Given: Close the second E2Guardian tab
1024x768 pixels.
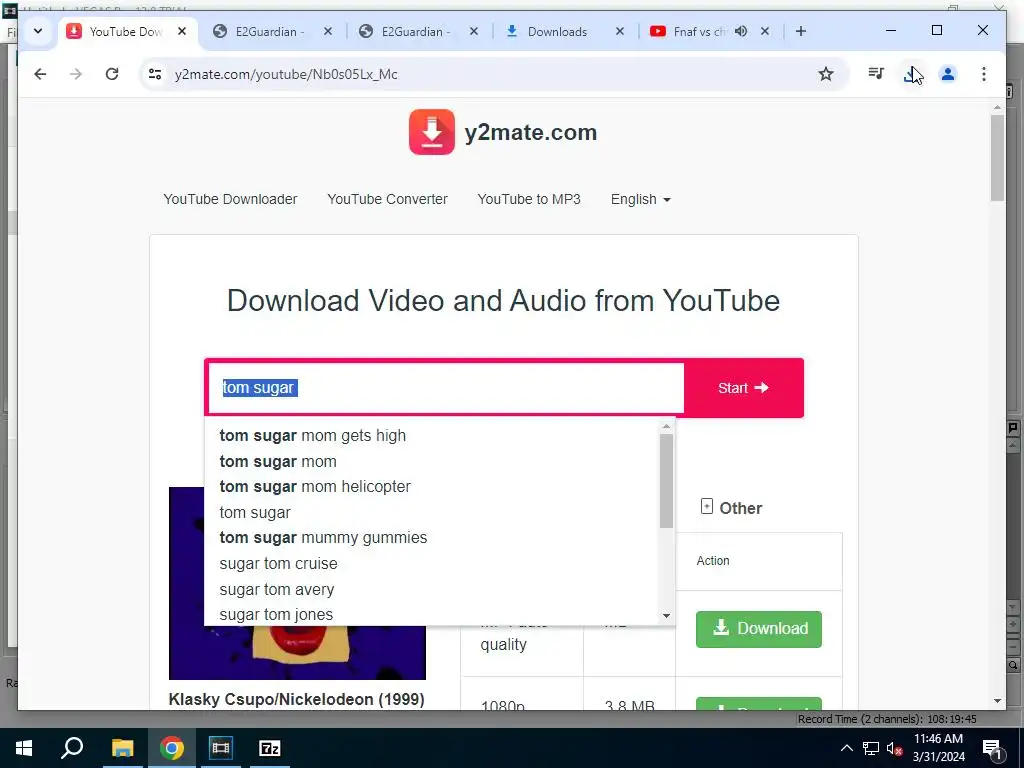Looking at the screenshot, I should coord(473,31).
